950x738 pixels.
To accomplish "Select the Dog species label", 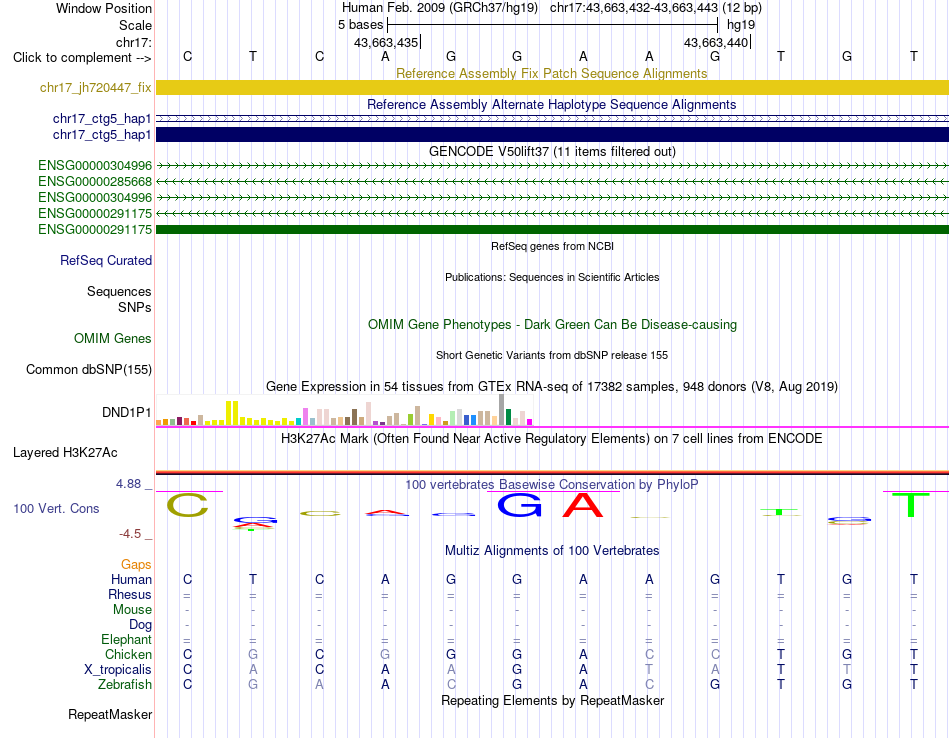I will [140, 625].
